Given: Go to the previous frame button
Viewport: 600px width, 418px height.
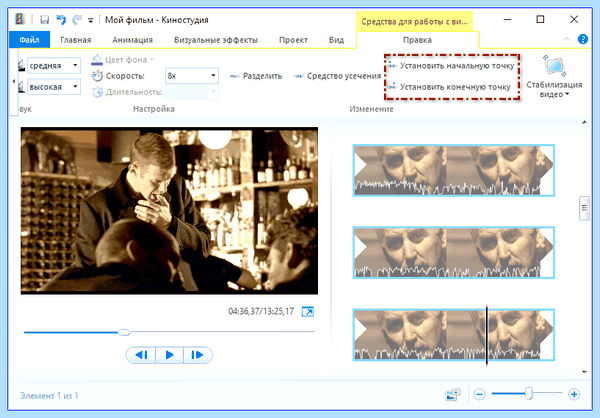Looking at the screenshot, I should pos(141,355).
